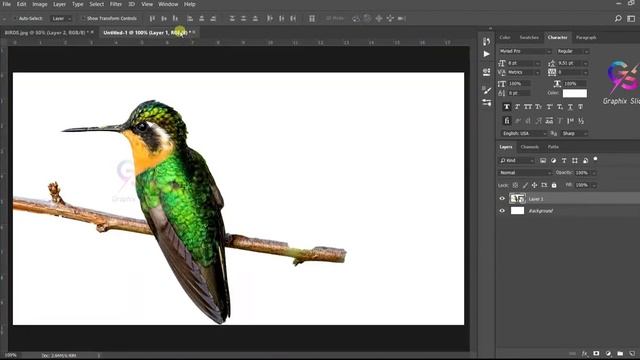Enable Show Transform Controls checkbox

83,18
